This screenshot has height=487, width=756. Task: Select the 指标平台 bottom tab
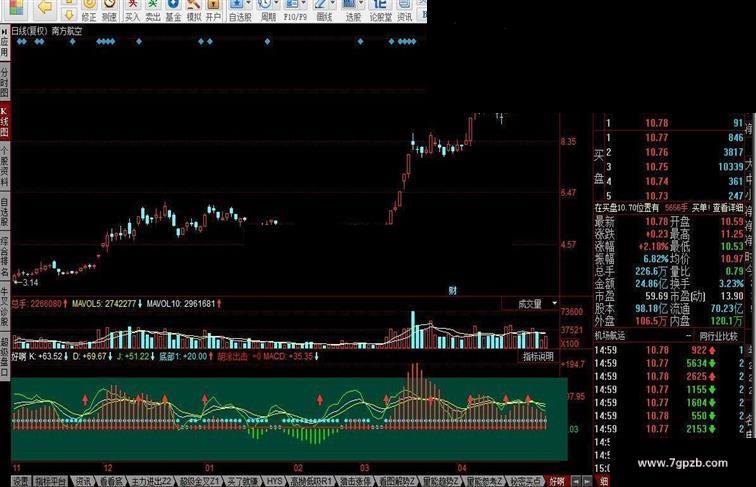tap(51, 481)
